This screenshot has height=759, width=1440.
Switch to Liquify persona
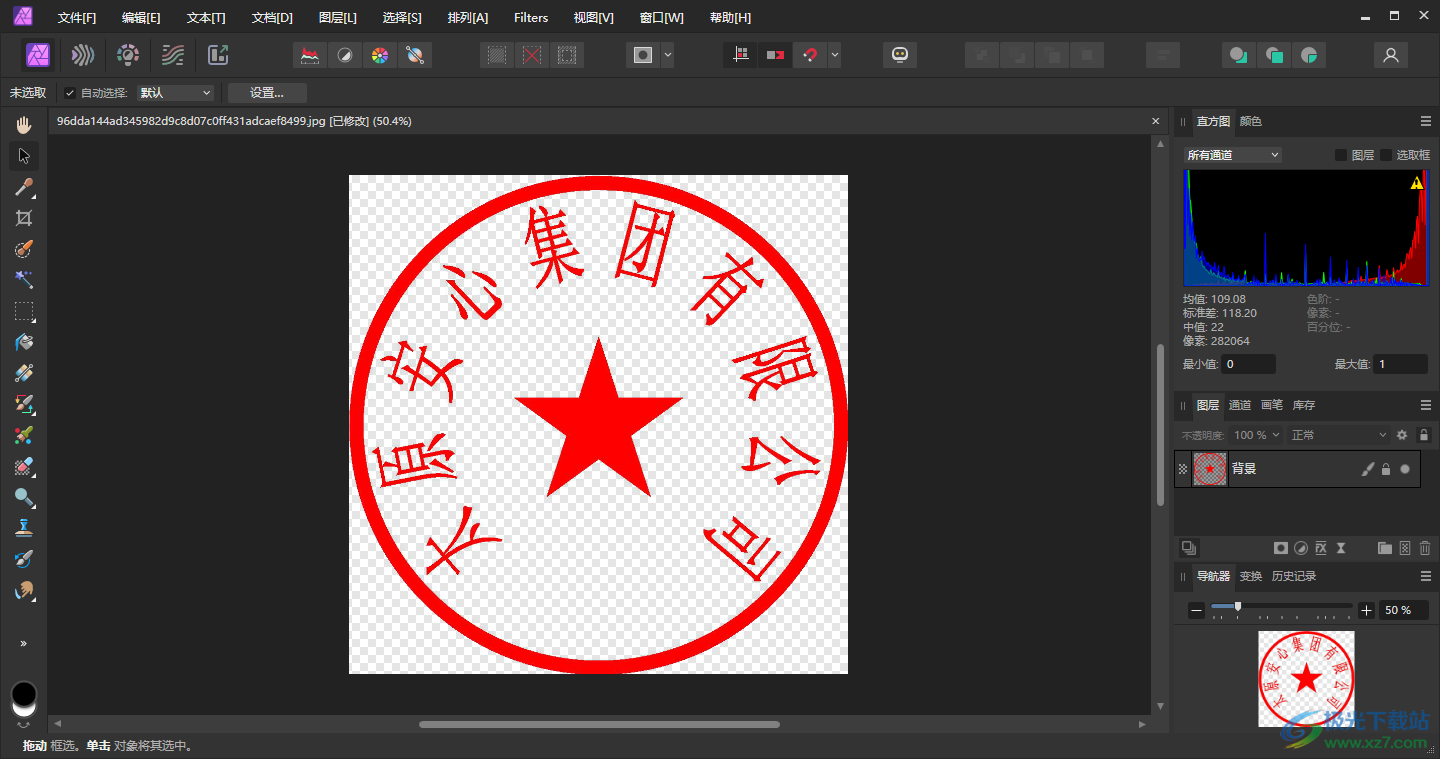(x=83, y=55)
